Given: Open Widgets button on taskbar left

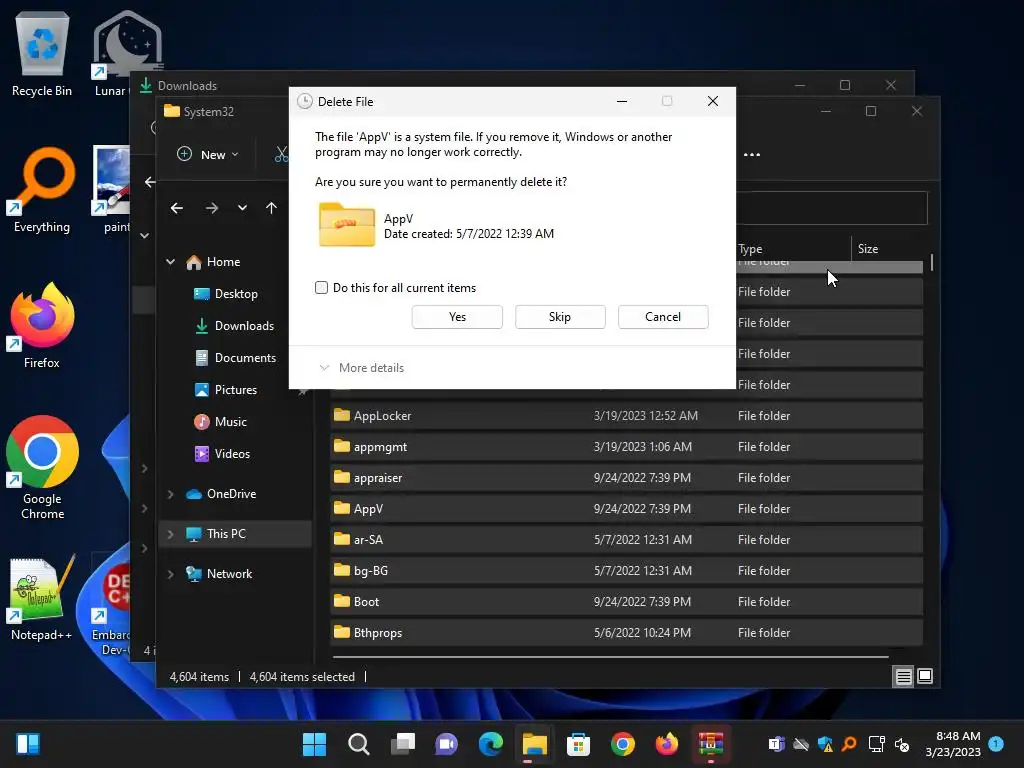Looking at the screenshot, I should tap(28, 744).
